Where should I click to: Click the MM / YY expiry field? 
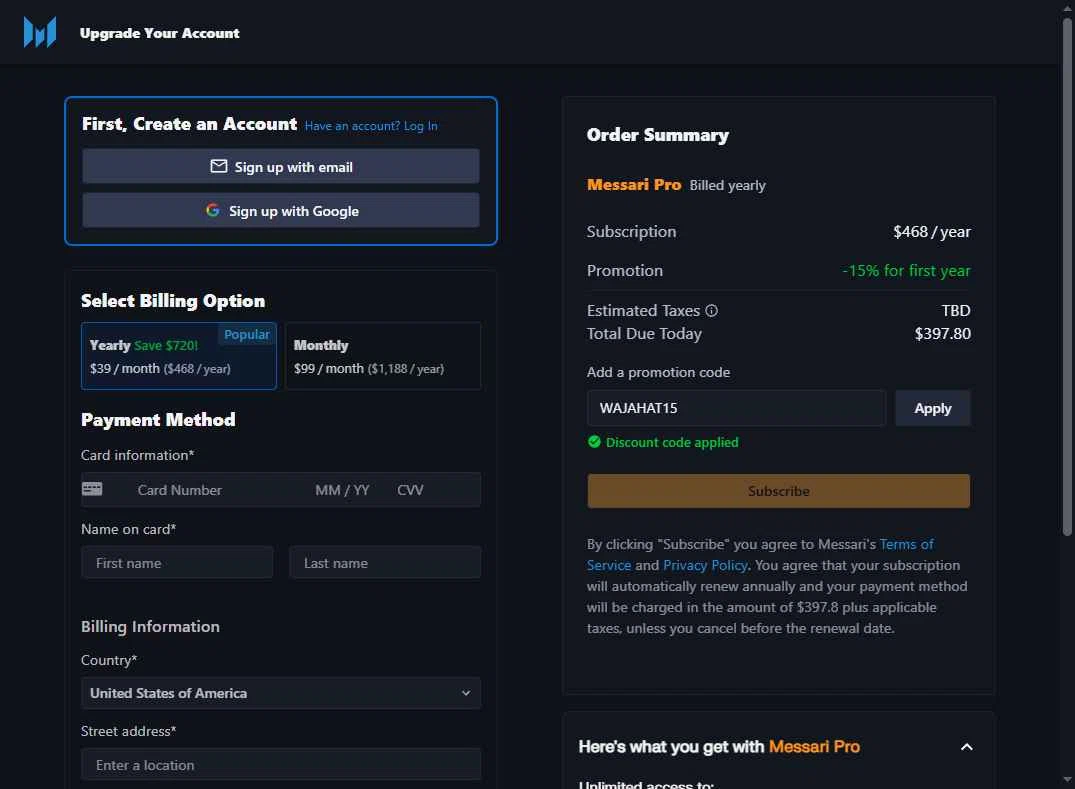[342, 490]
